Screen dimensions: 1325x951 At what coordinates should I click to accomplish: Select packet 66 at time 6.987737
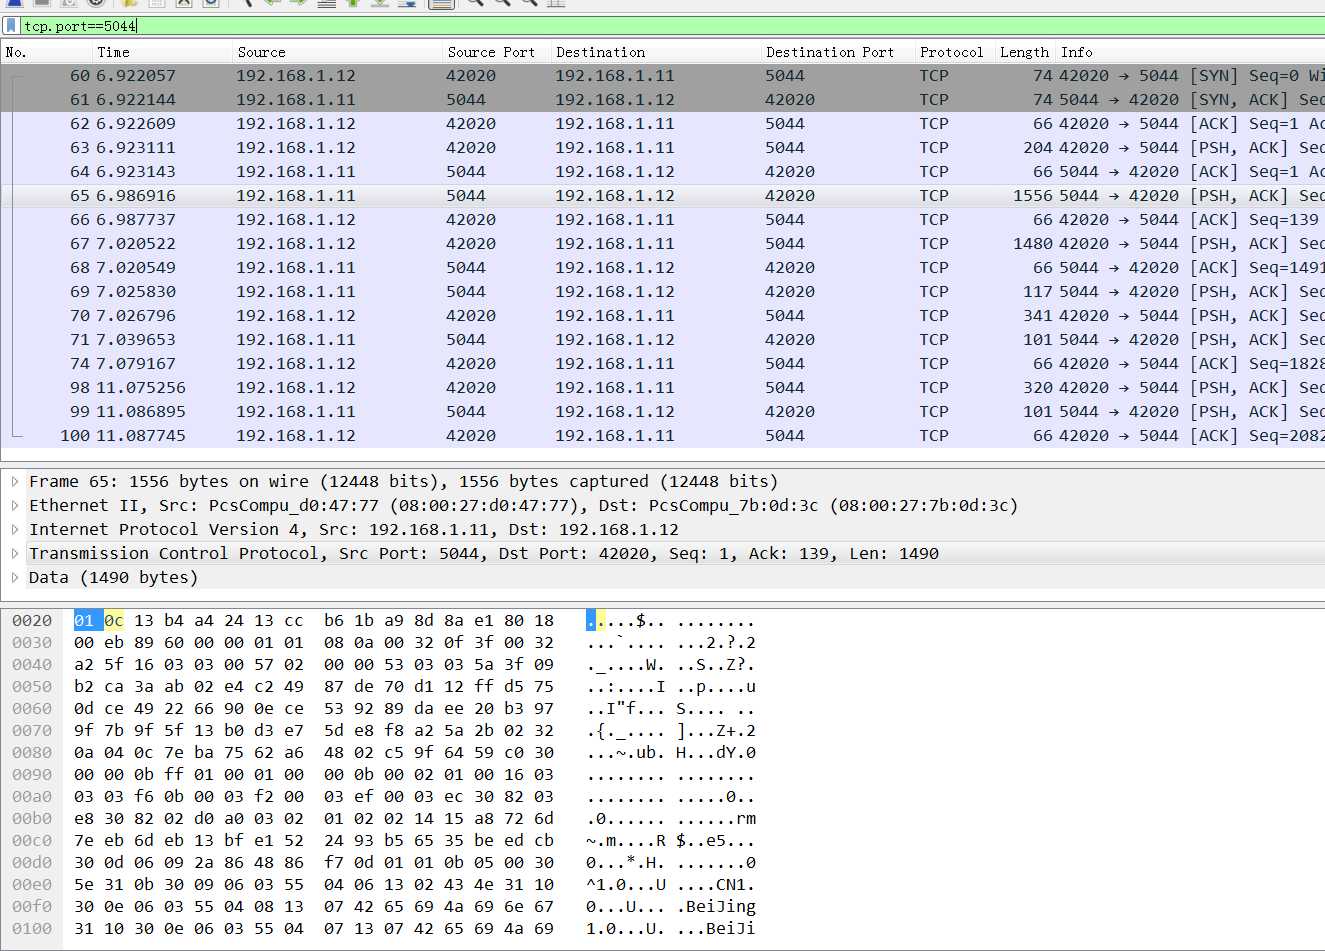point(662,220)
